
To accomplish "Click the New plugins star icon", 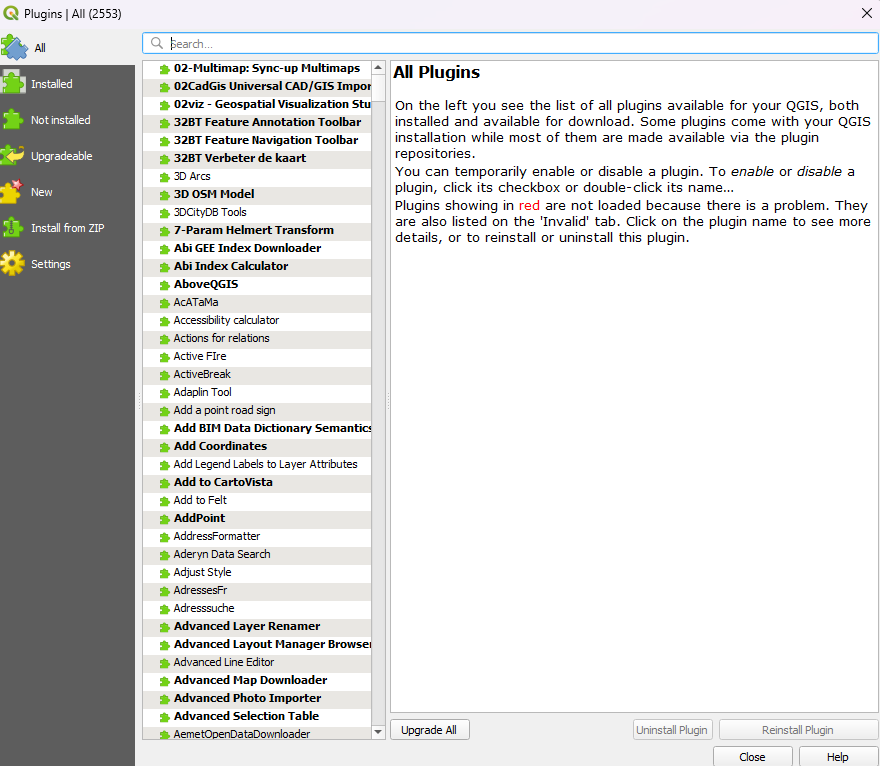I will click(x=12, y=191).
